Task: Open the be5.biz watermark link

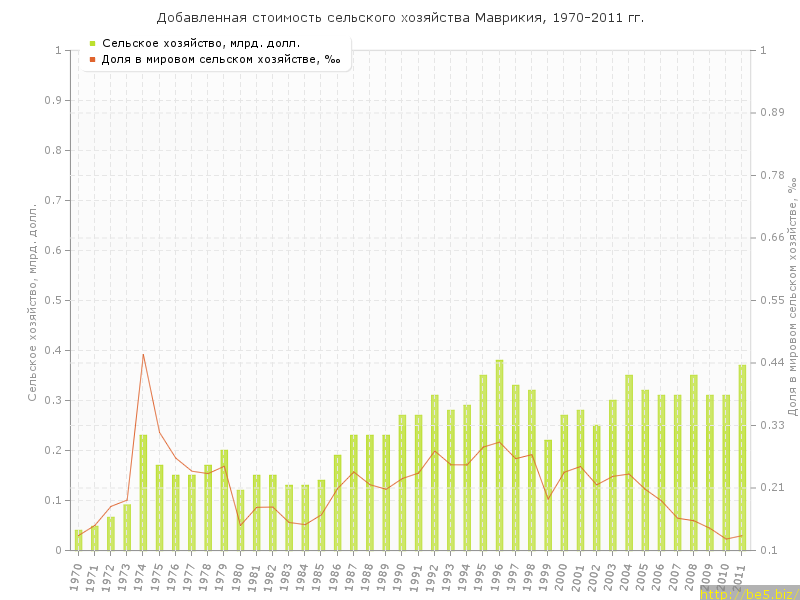Action: point(748,593)
